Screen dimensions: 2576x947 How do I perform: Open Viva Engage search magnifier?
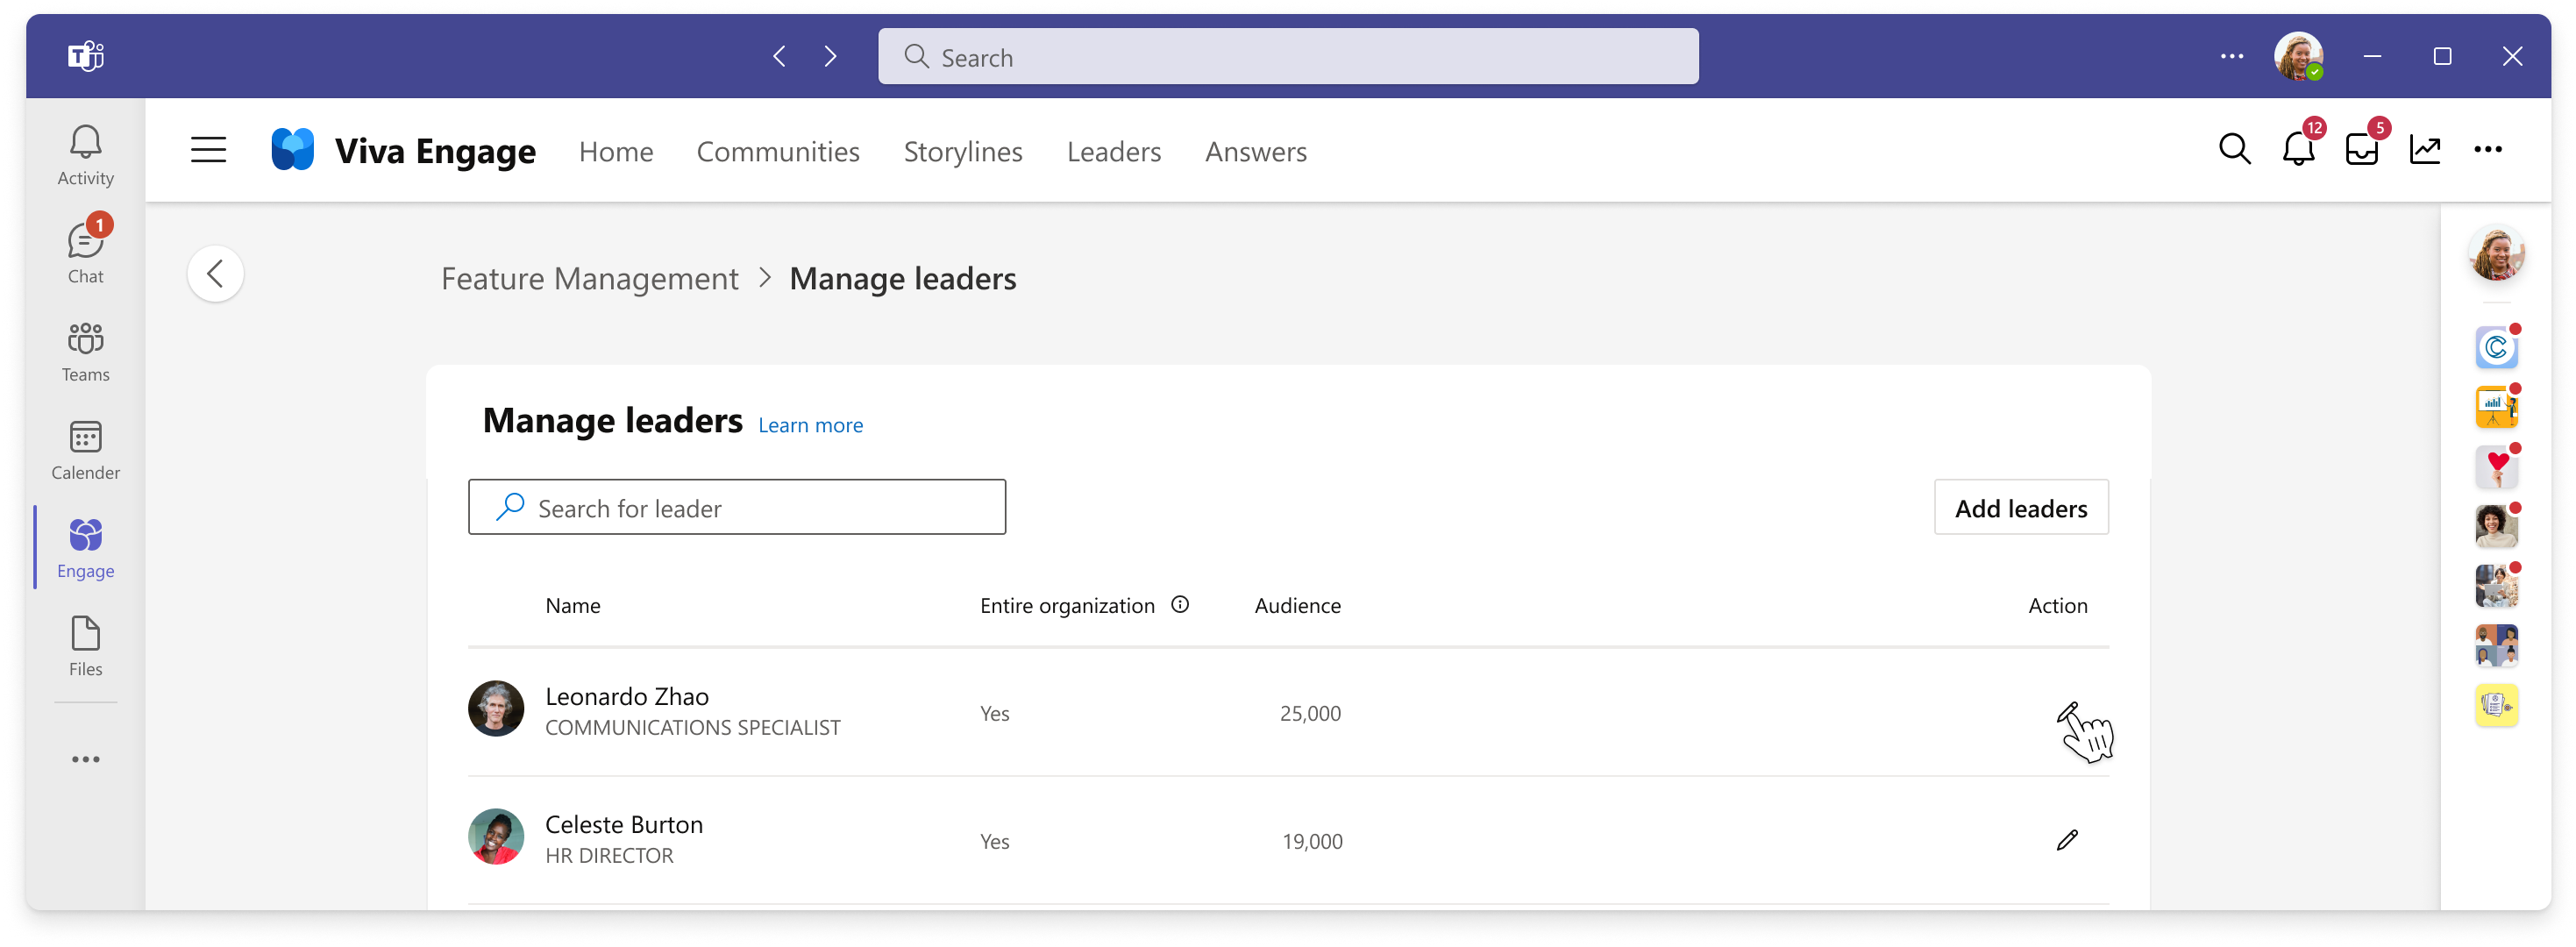click(2234, 149)
